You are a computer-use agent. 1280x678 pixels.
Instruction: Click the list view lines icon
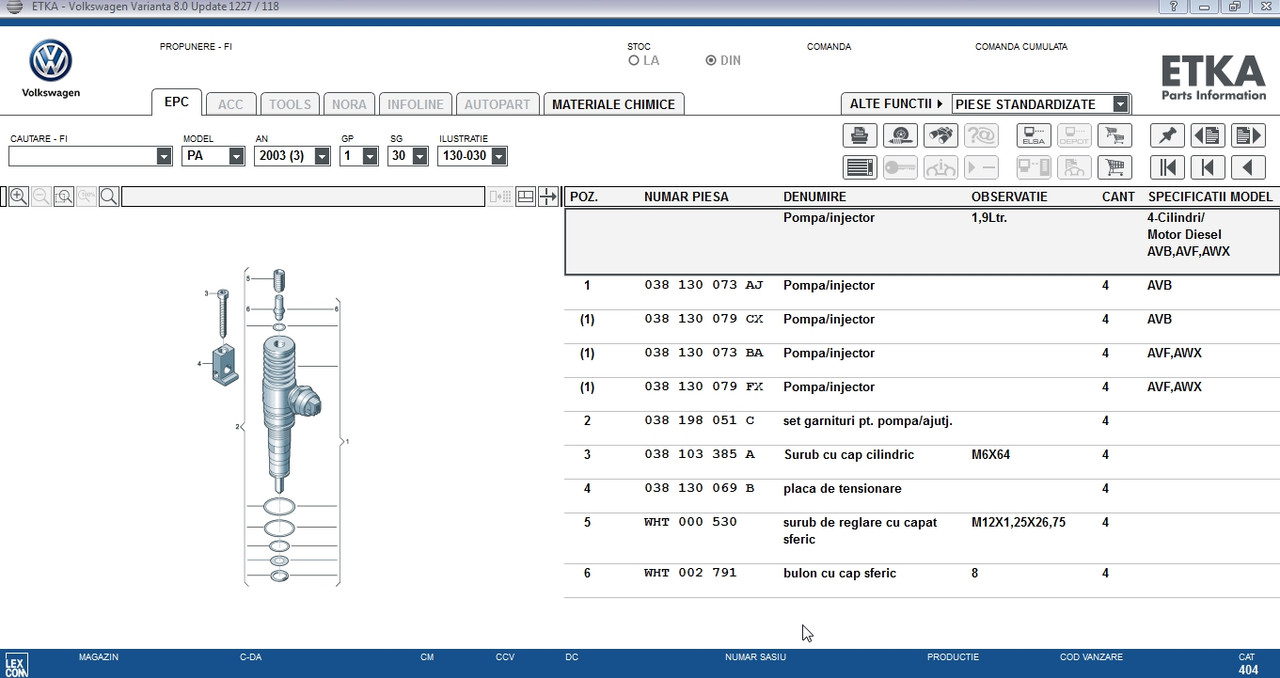(860, 167)
